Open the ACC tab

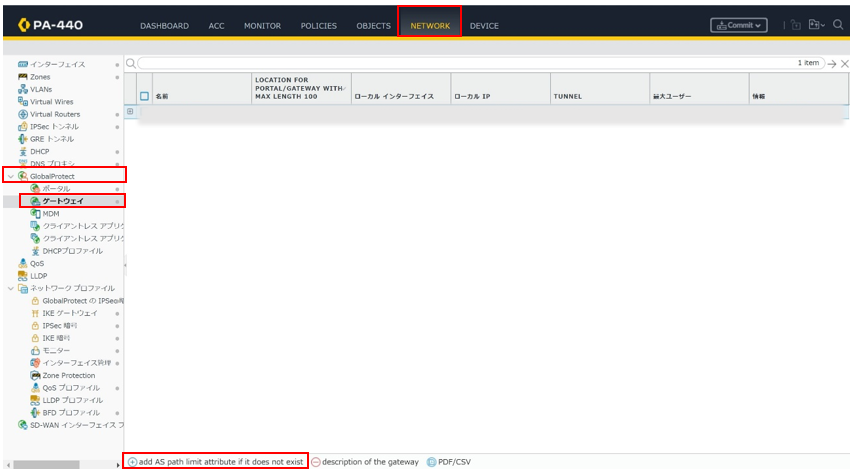click(216, 25)
